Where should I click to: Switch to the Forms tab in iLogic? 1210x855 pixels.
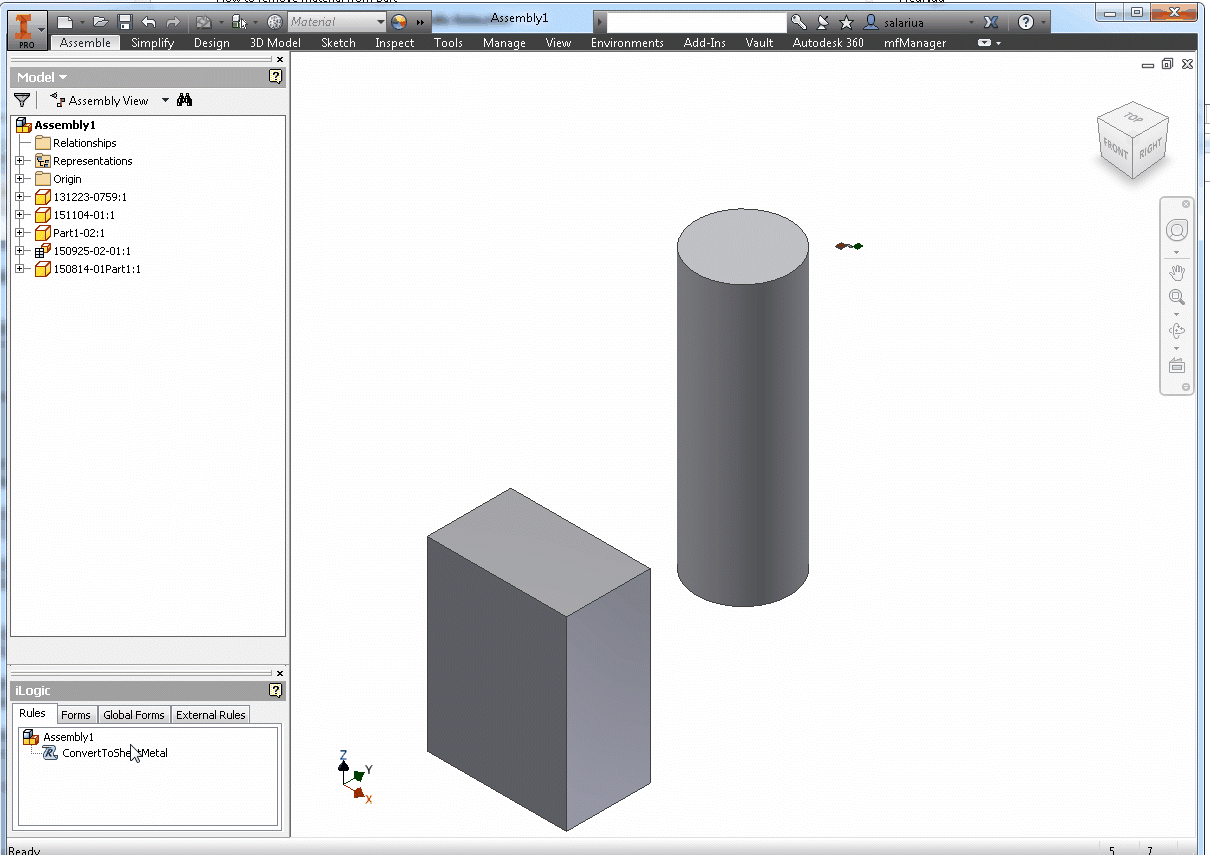(x=76, y=714)
